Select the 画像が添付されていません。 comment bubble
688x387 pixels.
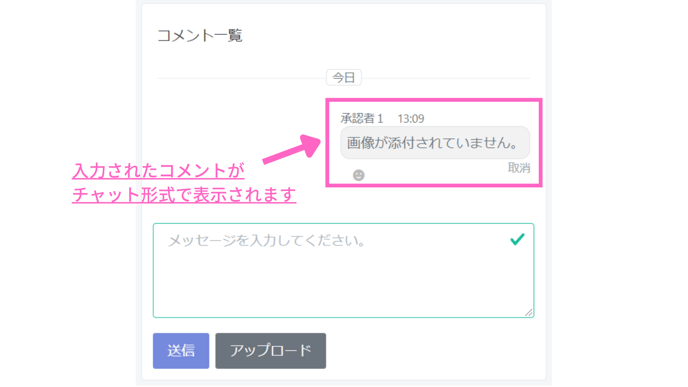tap(435, 143)
